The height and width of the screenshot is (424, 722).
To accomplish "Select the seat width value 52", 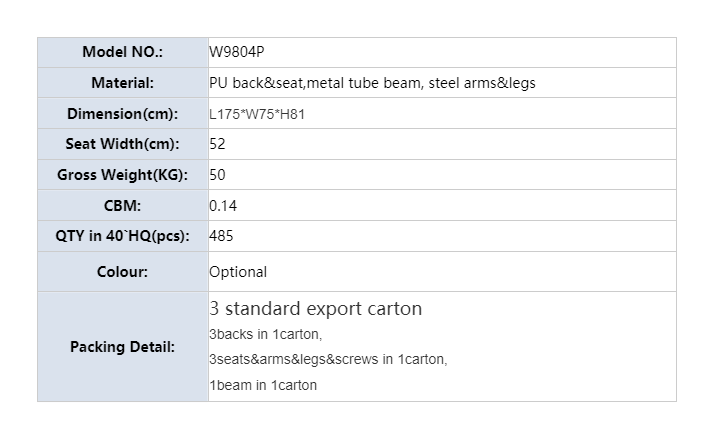I will coord(218,144).
